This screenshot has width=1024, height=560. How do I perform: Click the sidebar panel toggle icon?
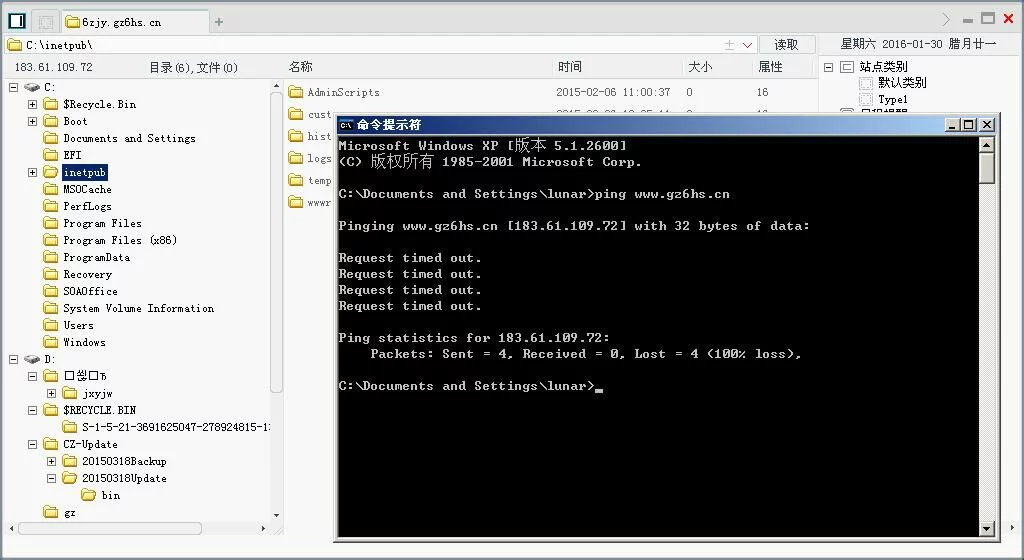pyautogui.click(x=16, y=21)
